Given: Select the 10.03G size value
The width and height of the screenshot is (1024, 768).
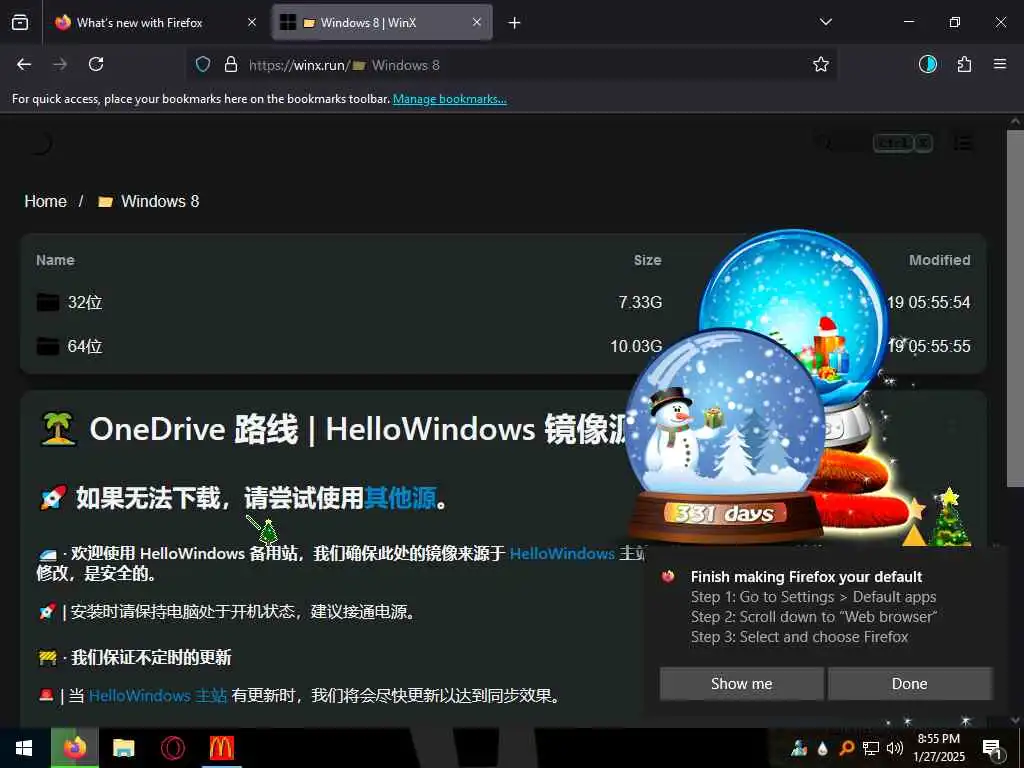Looking at the screenshot, I should pyautogui.click(x=636, y=346).
